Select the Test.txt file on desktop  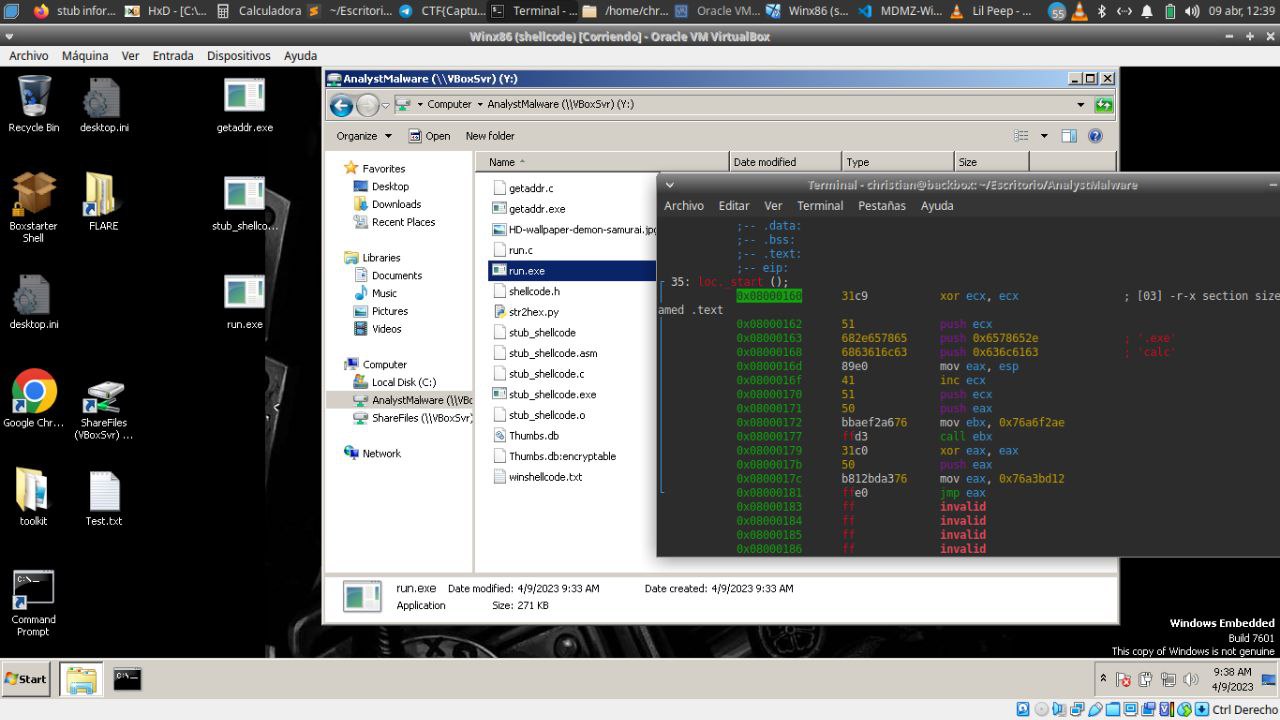103,496
